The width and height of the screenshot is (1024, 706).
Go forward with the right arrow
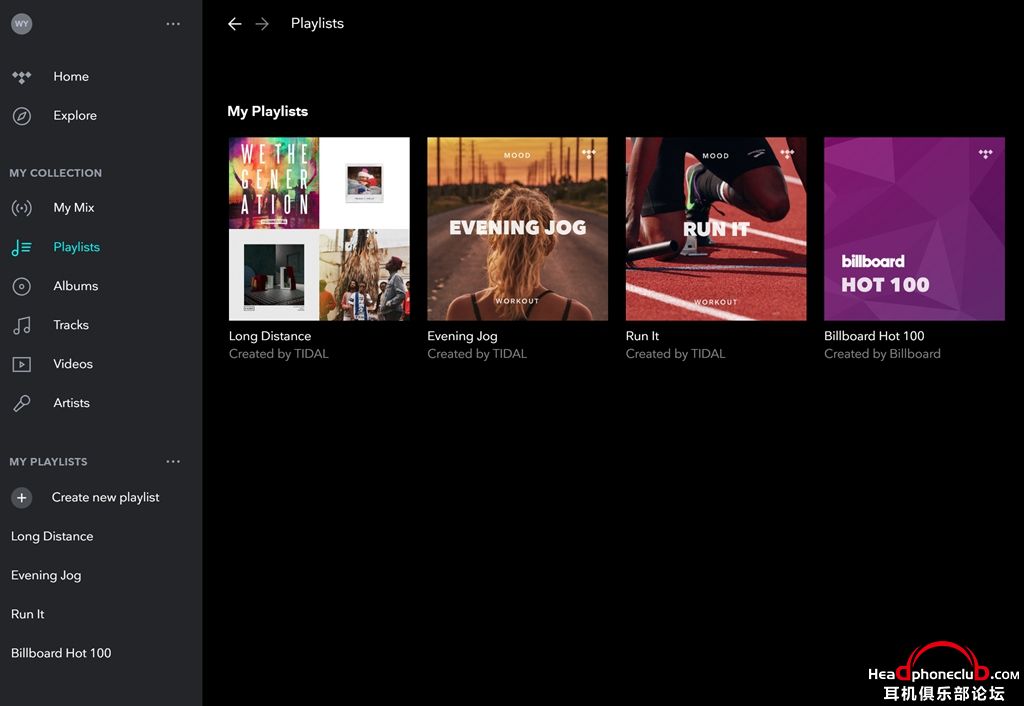[262, 24]
